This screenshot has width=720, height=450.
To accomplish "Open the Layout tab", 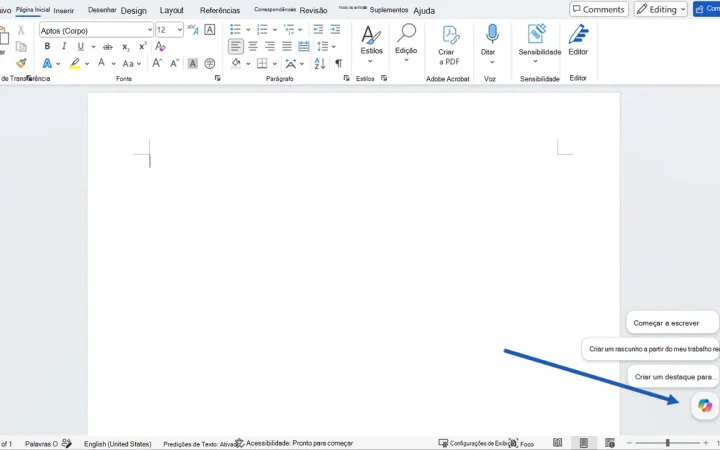I will pos(171,10).
